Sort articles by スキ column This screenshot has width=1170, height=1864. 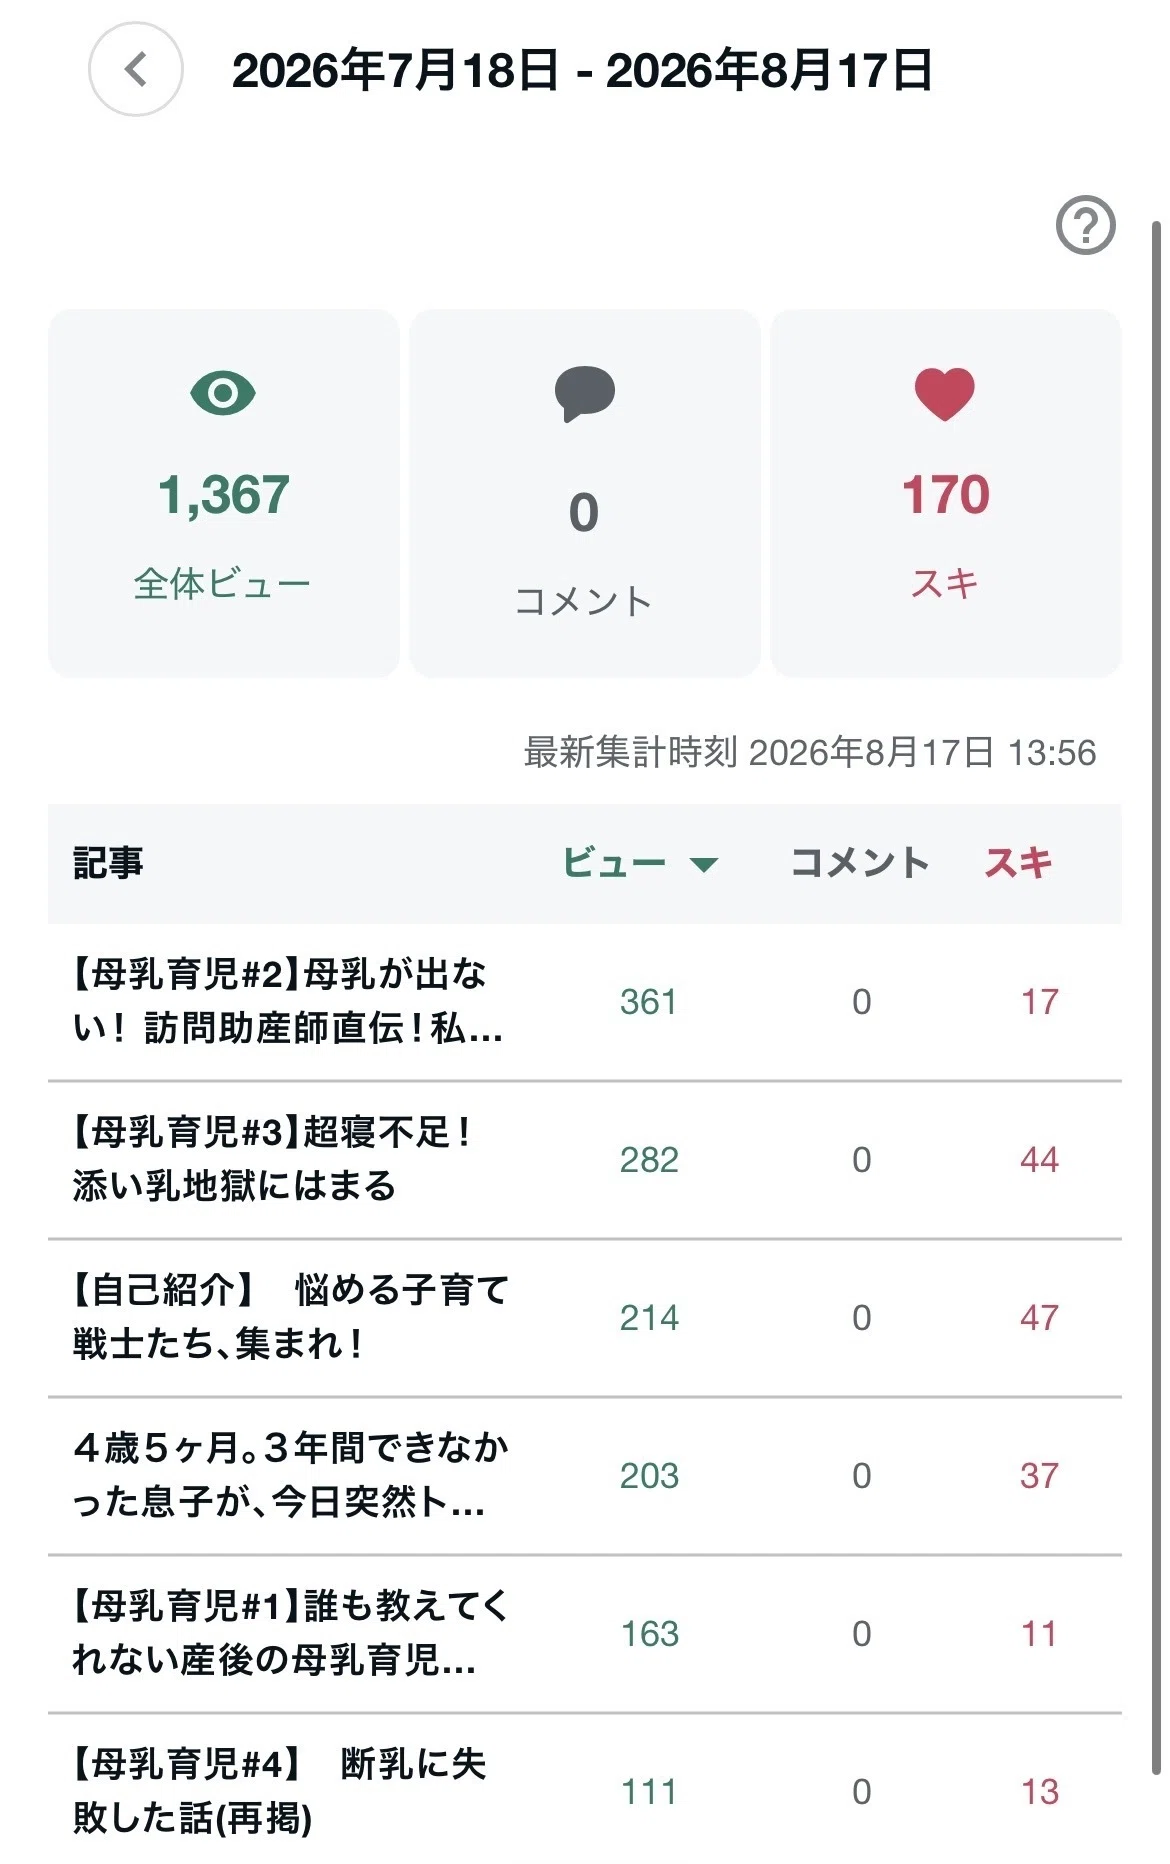[x=1018, y=863]
